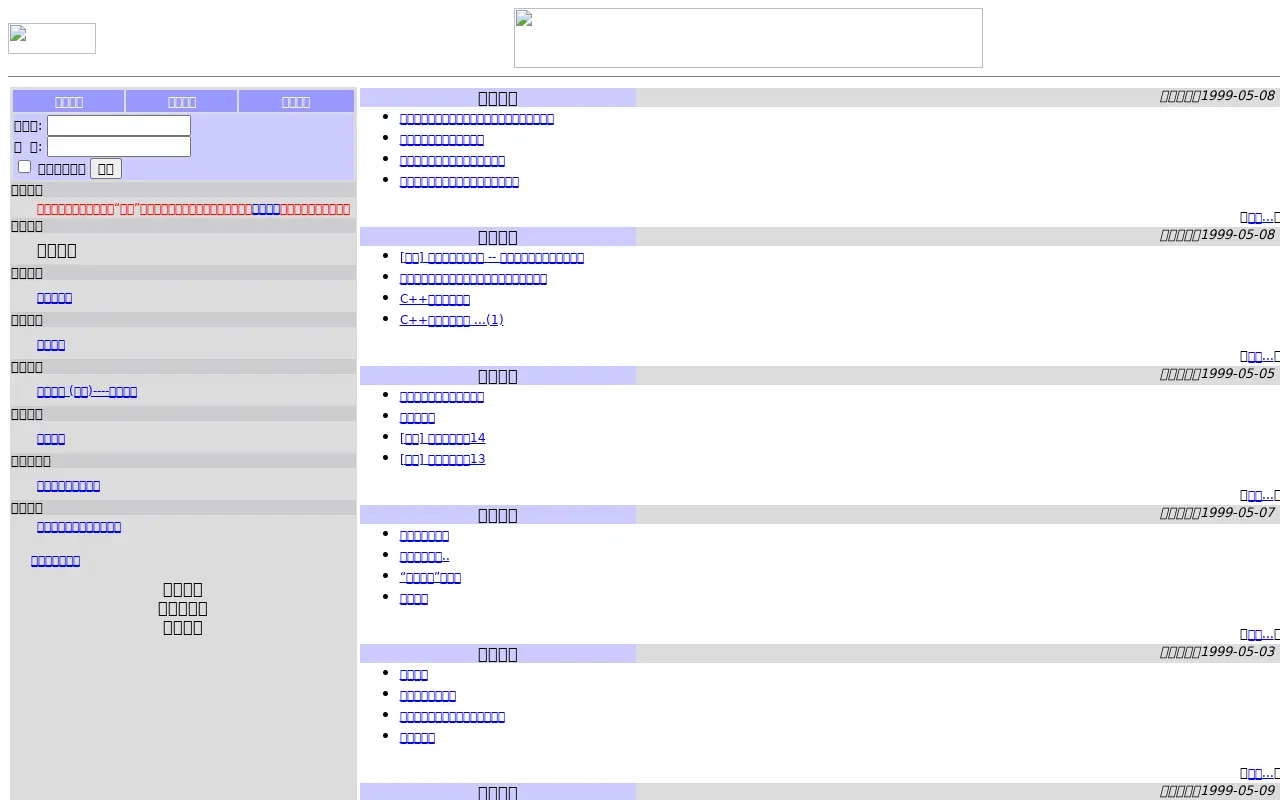The image size is (1280, 800).
Task: Select the middle tab of the login box
Action: tap(182, 102)
